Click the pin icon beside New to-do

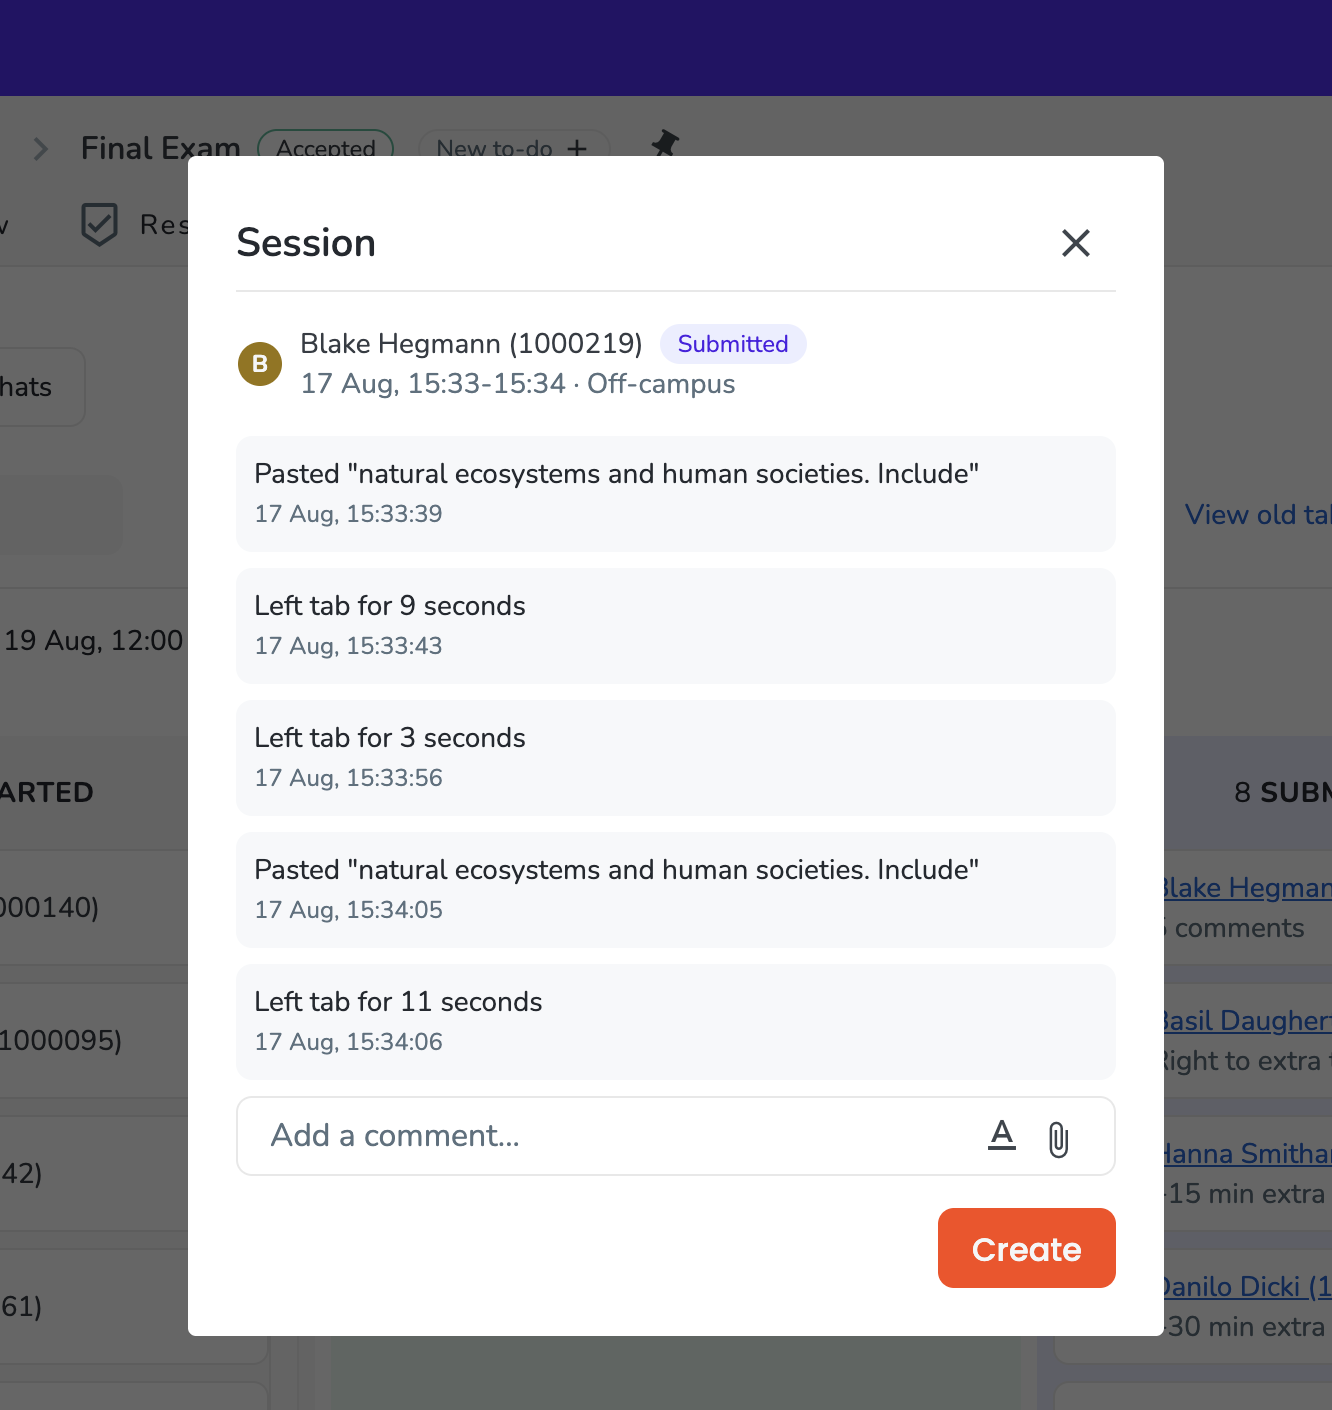(x=665, y=144)
